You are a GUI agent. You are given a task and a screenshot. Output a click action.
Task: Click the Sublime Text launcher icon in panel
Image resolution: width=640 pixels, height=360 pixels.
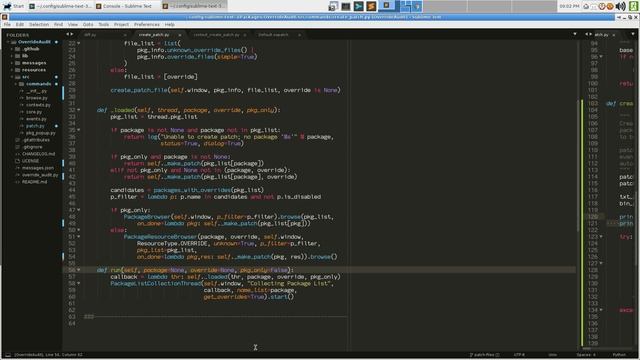click(x=371, y=6)
